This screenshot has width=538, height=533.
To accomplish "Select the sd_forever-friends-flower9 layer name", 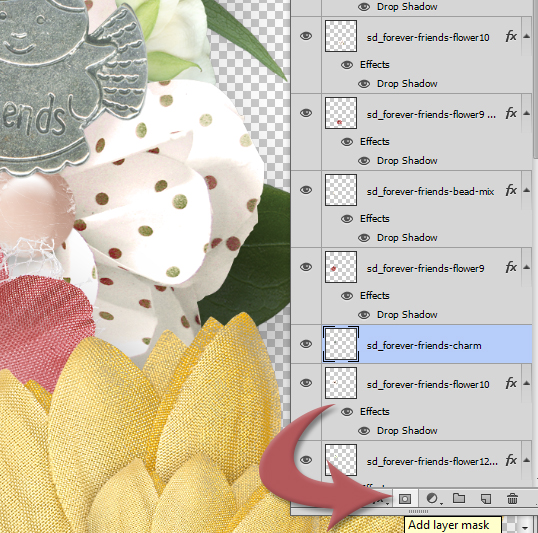I will [425, 268].
